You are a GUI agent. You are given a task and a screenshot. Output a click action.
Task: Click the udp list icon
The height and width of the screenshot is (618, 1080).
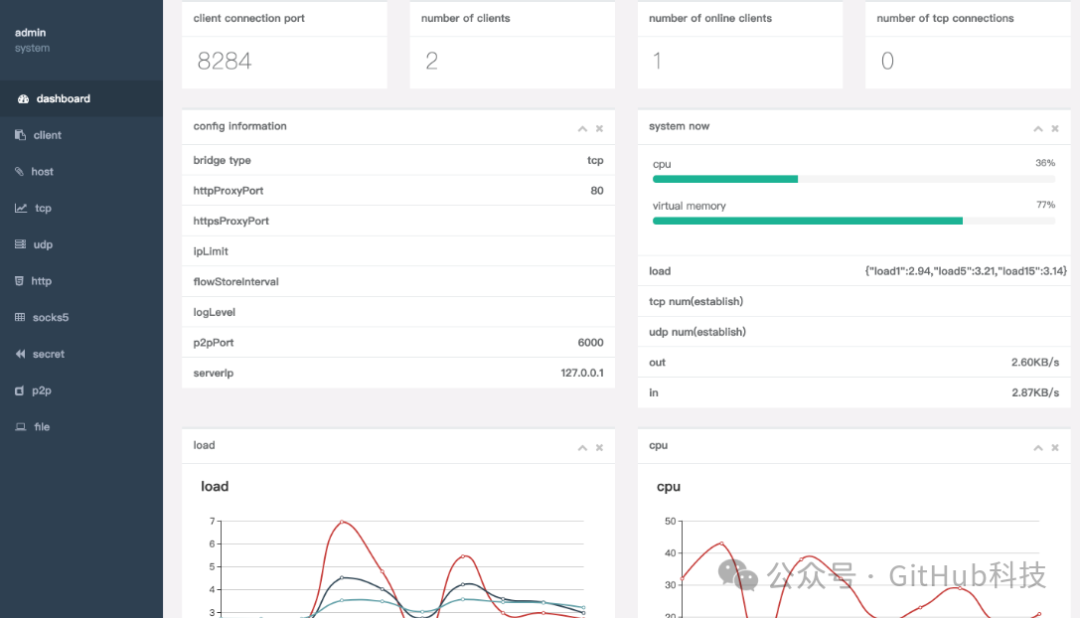point(20,245)
